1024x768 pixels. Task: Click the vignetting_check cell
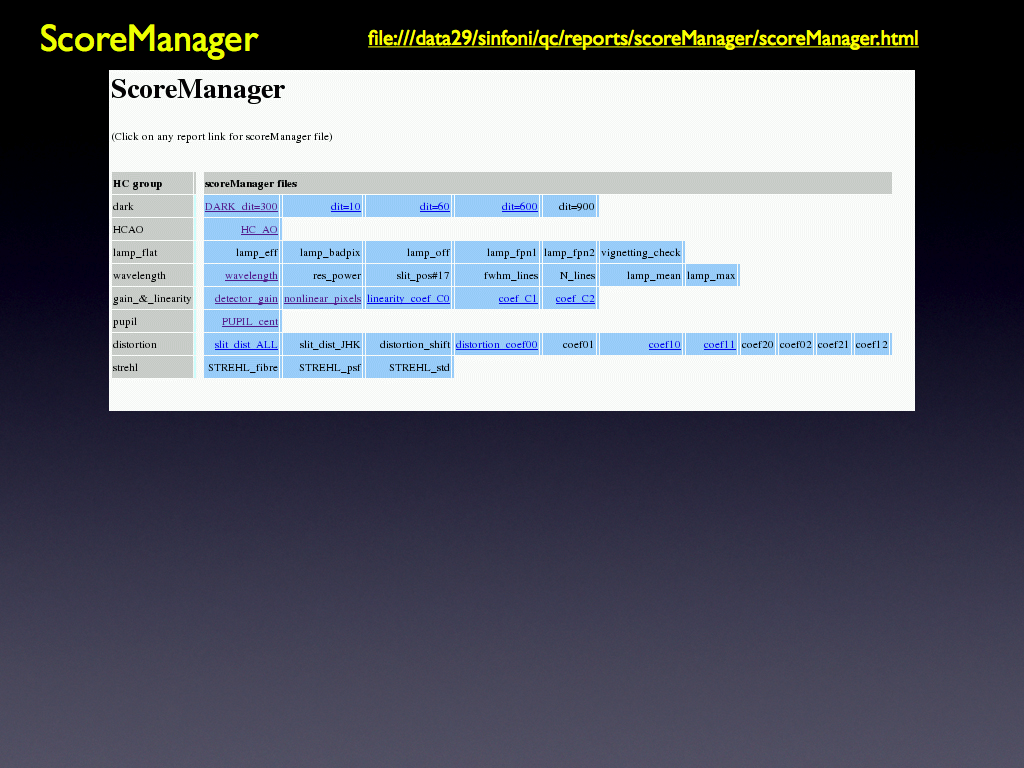pos(640,253)
